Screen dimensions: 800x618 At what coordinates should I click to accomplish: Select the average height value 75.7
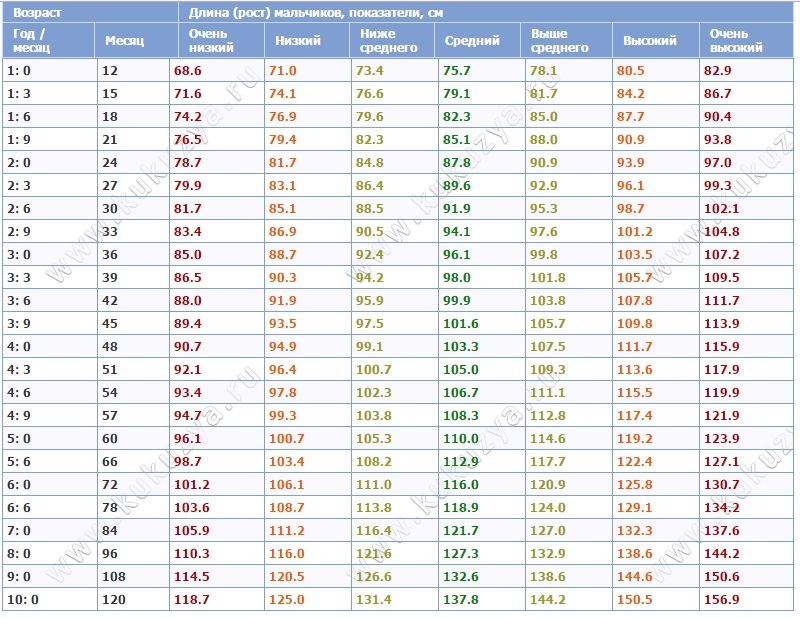456,71
